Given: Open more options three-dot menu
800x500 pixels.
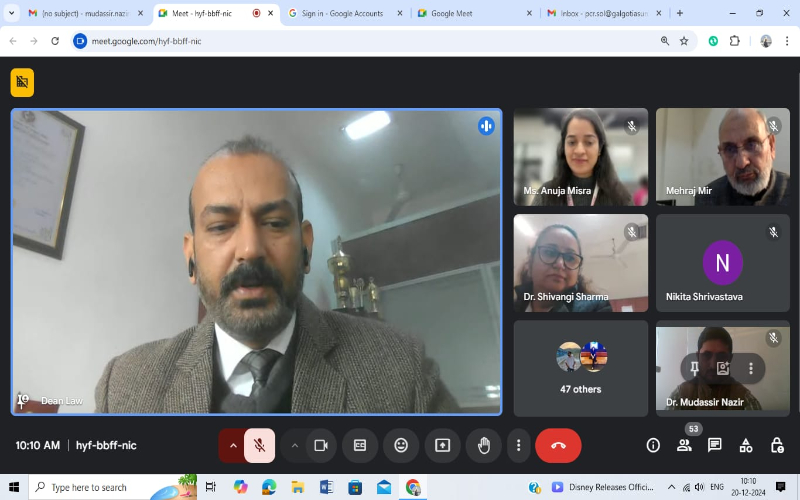Looking at the screenshot, I should tap(518, 445).
